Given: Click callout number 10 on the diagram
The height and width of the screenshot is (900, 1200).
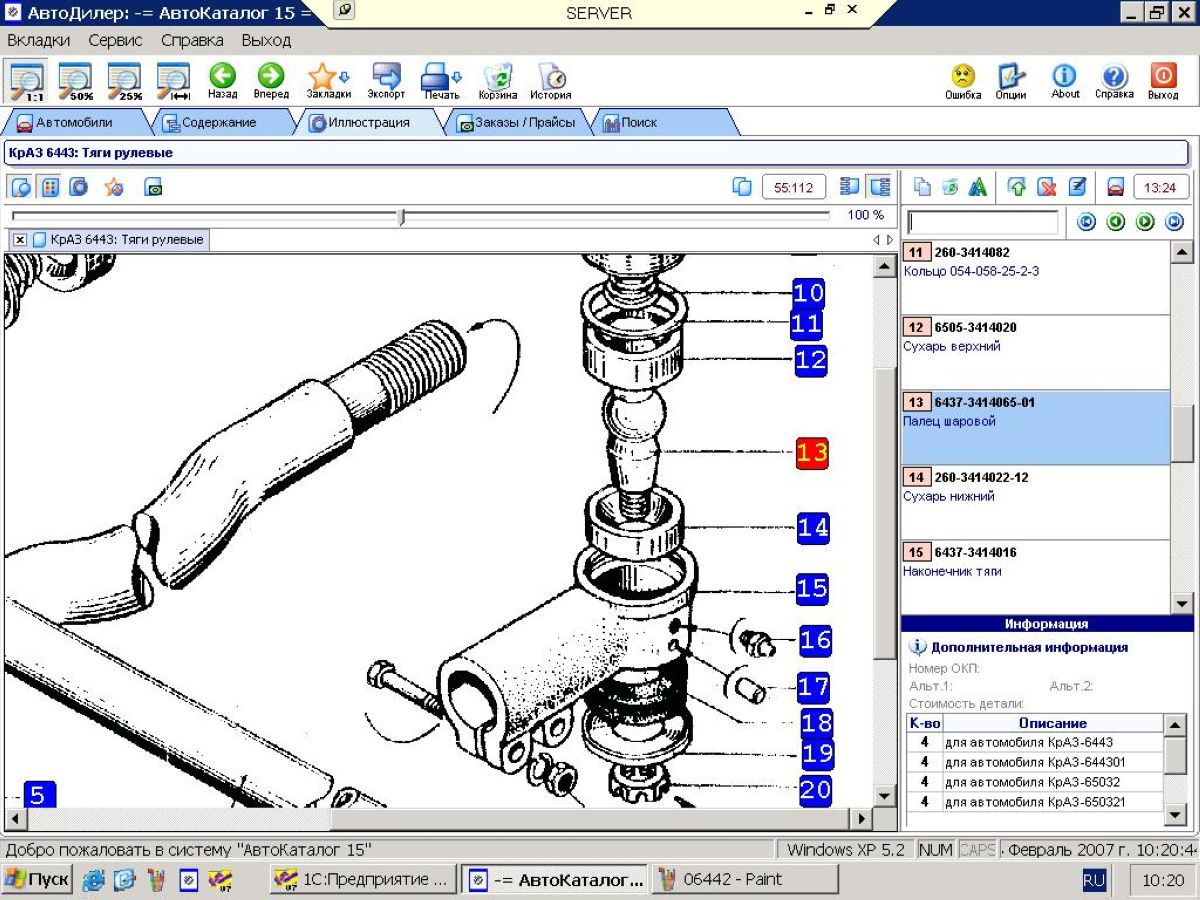Looking at the screenshot, I should click(x=808, y=293).
